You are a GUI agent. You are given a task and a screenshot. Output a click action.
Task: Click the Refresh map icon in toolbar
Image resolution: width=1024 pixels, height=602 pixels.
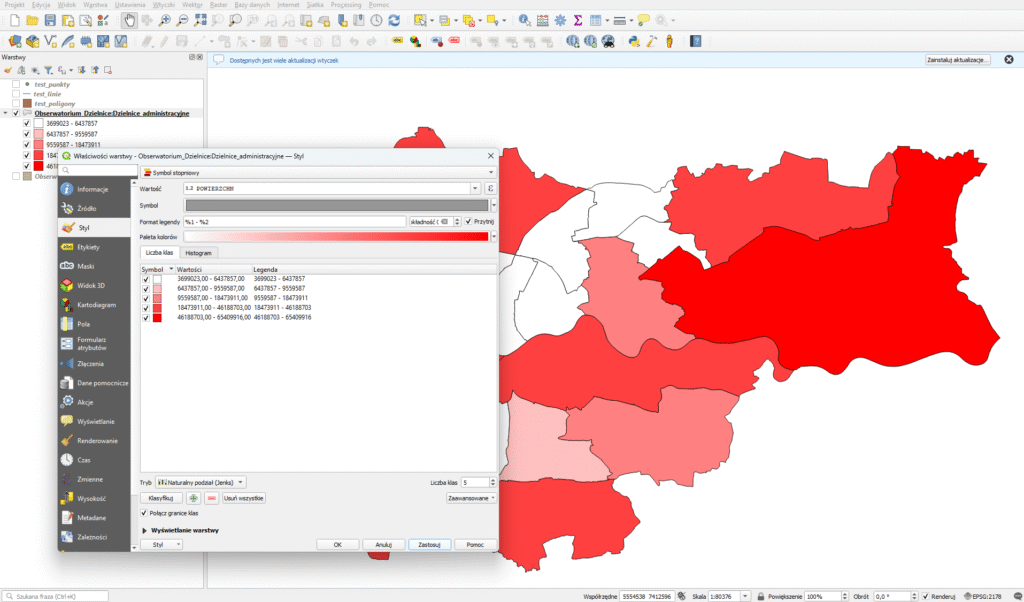(394, 20)
